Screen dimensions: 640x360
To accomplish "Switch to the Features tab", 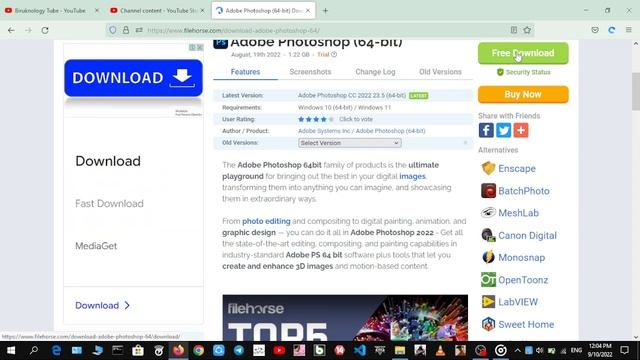I will click(x=245, y=72).
